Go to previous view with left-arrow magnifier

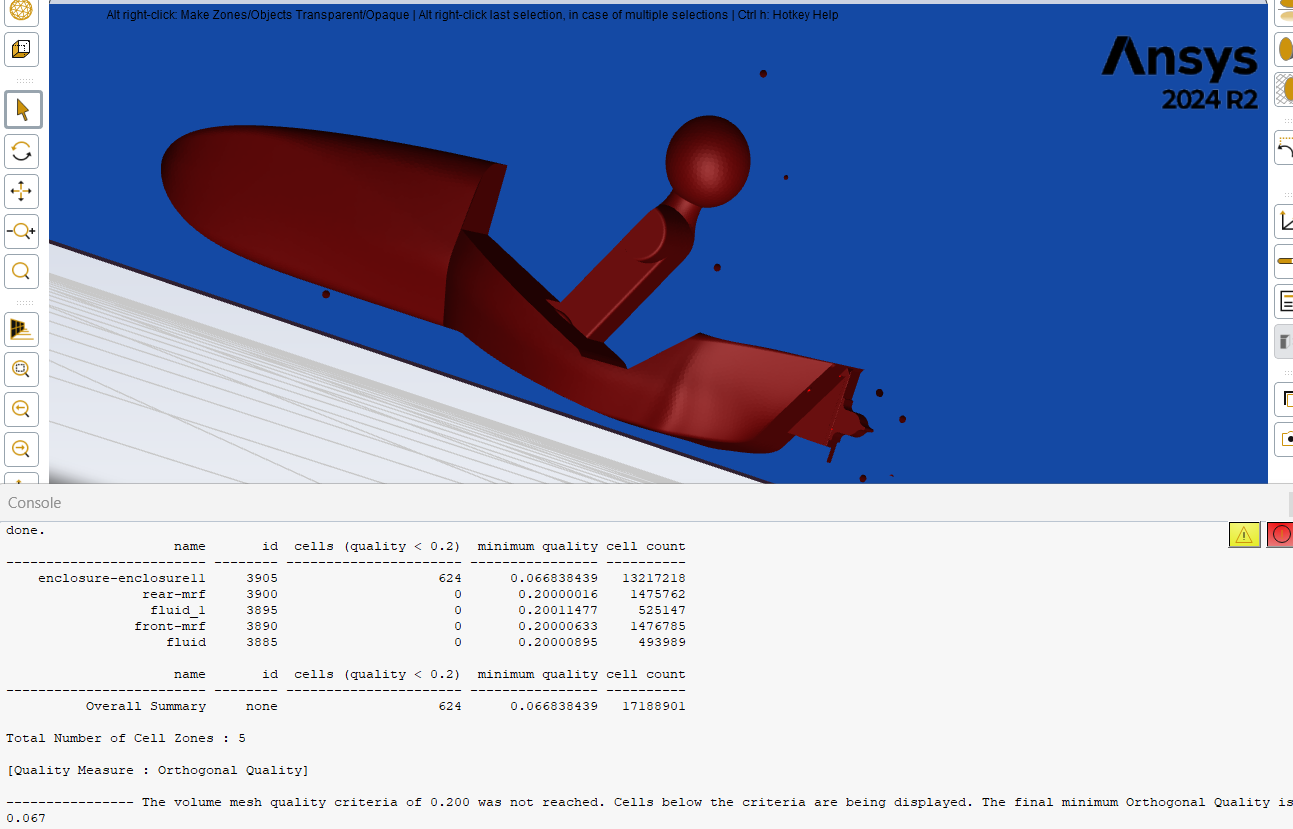point(22,409)
